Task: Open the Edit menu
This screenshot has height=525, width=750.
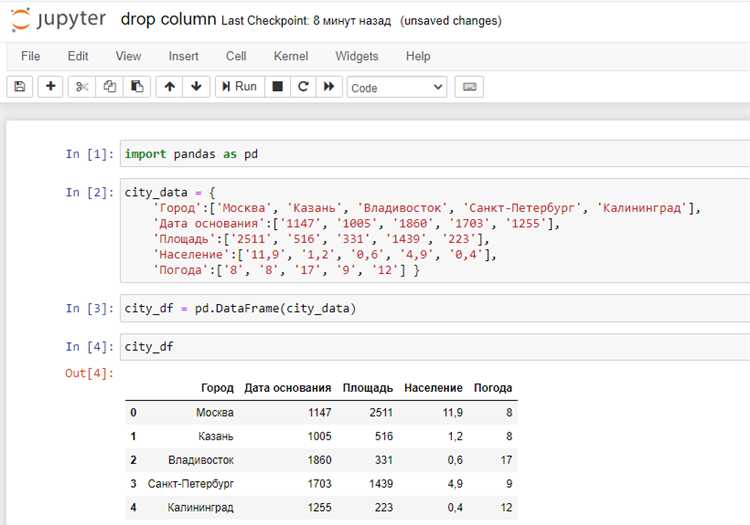Action: 77,56
